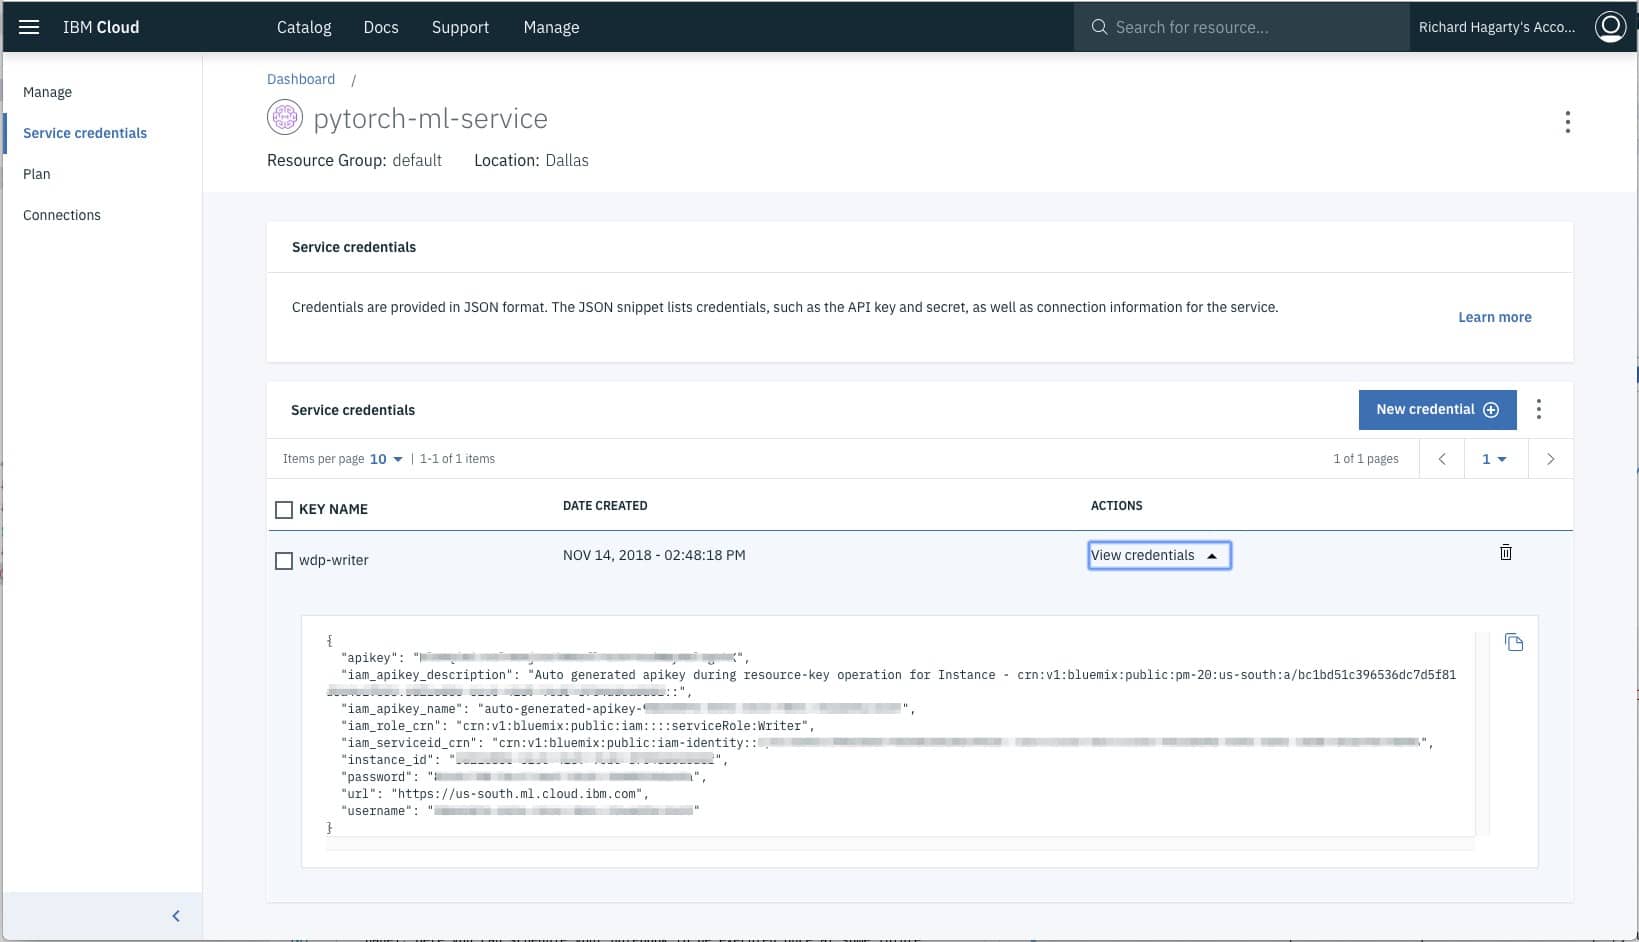
Task: Click the user profile avatar icon
Action: [x=1610, y=27]
